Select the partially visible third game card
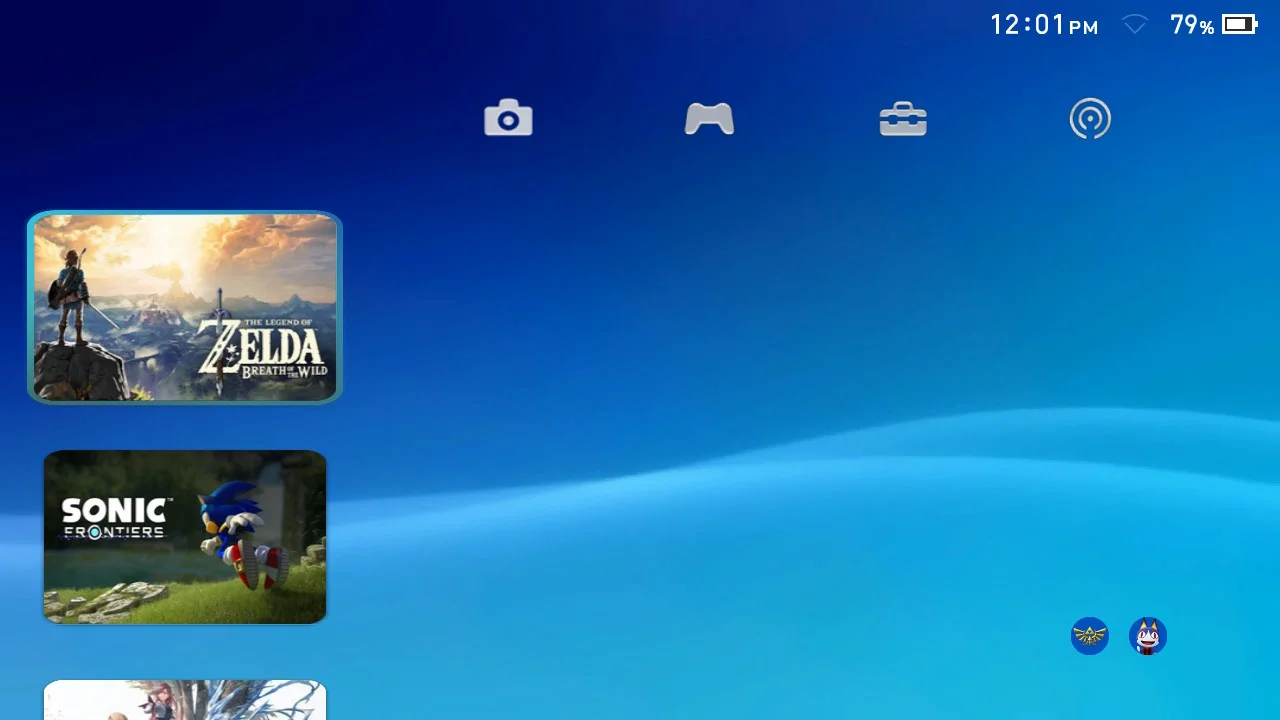This screenshot has height=720, width=1280. (185, 700)
